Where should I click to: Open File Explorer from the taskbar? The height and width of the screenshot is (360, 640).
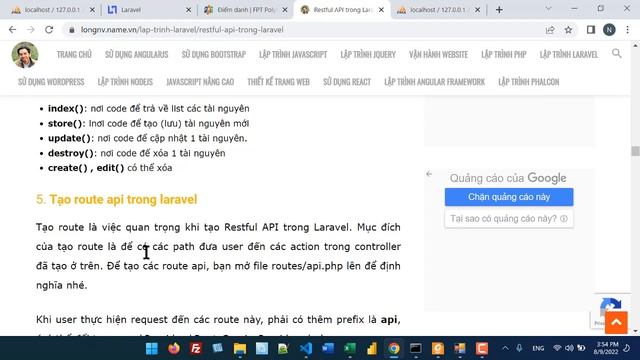tap(240, 349)
